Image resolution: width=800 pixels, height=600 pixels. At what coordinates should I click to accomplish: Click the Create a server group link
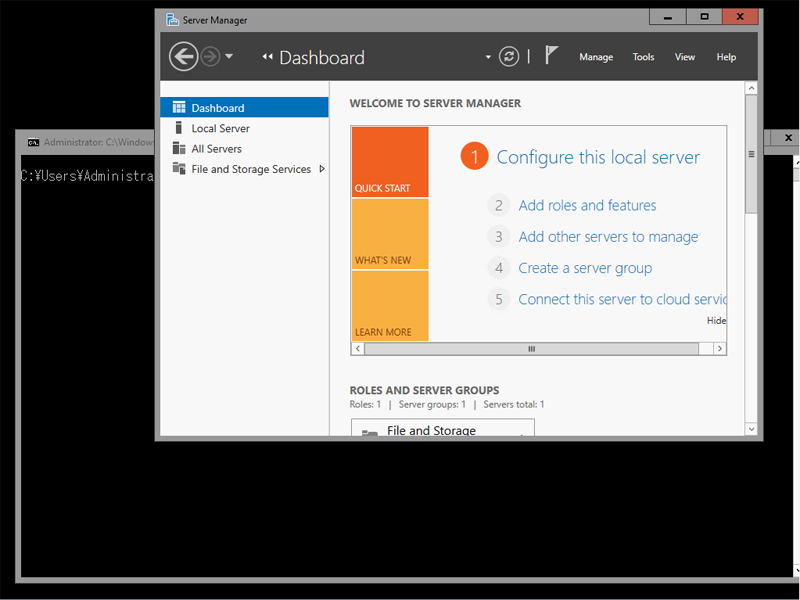pyautogui.click(x=585, y=268)
